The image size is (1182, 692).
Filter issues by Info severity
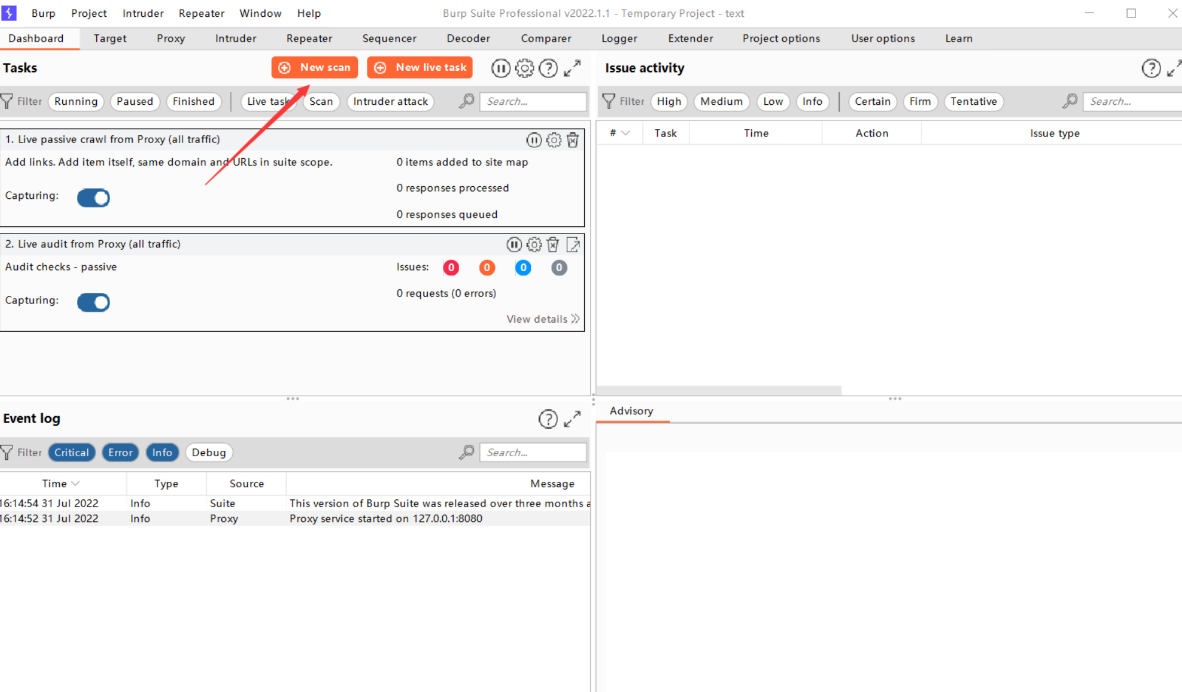(x=813, y=101)
